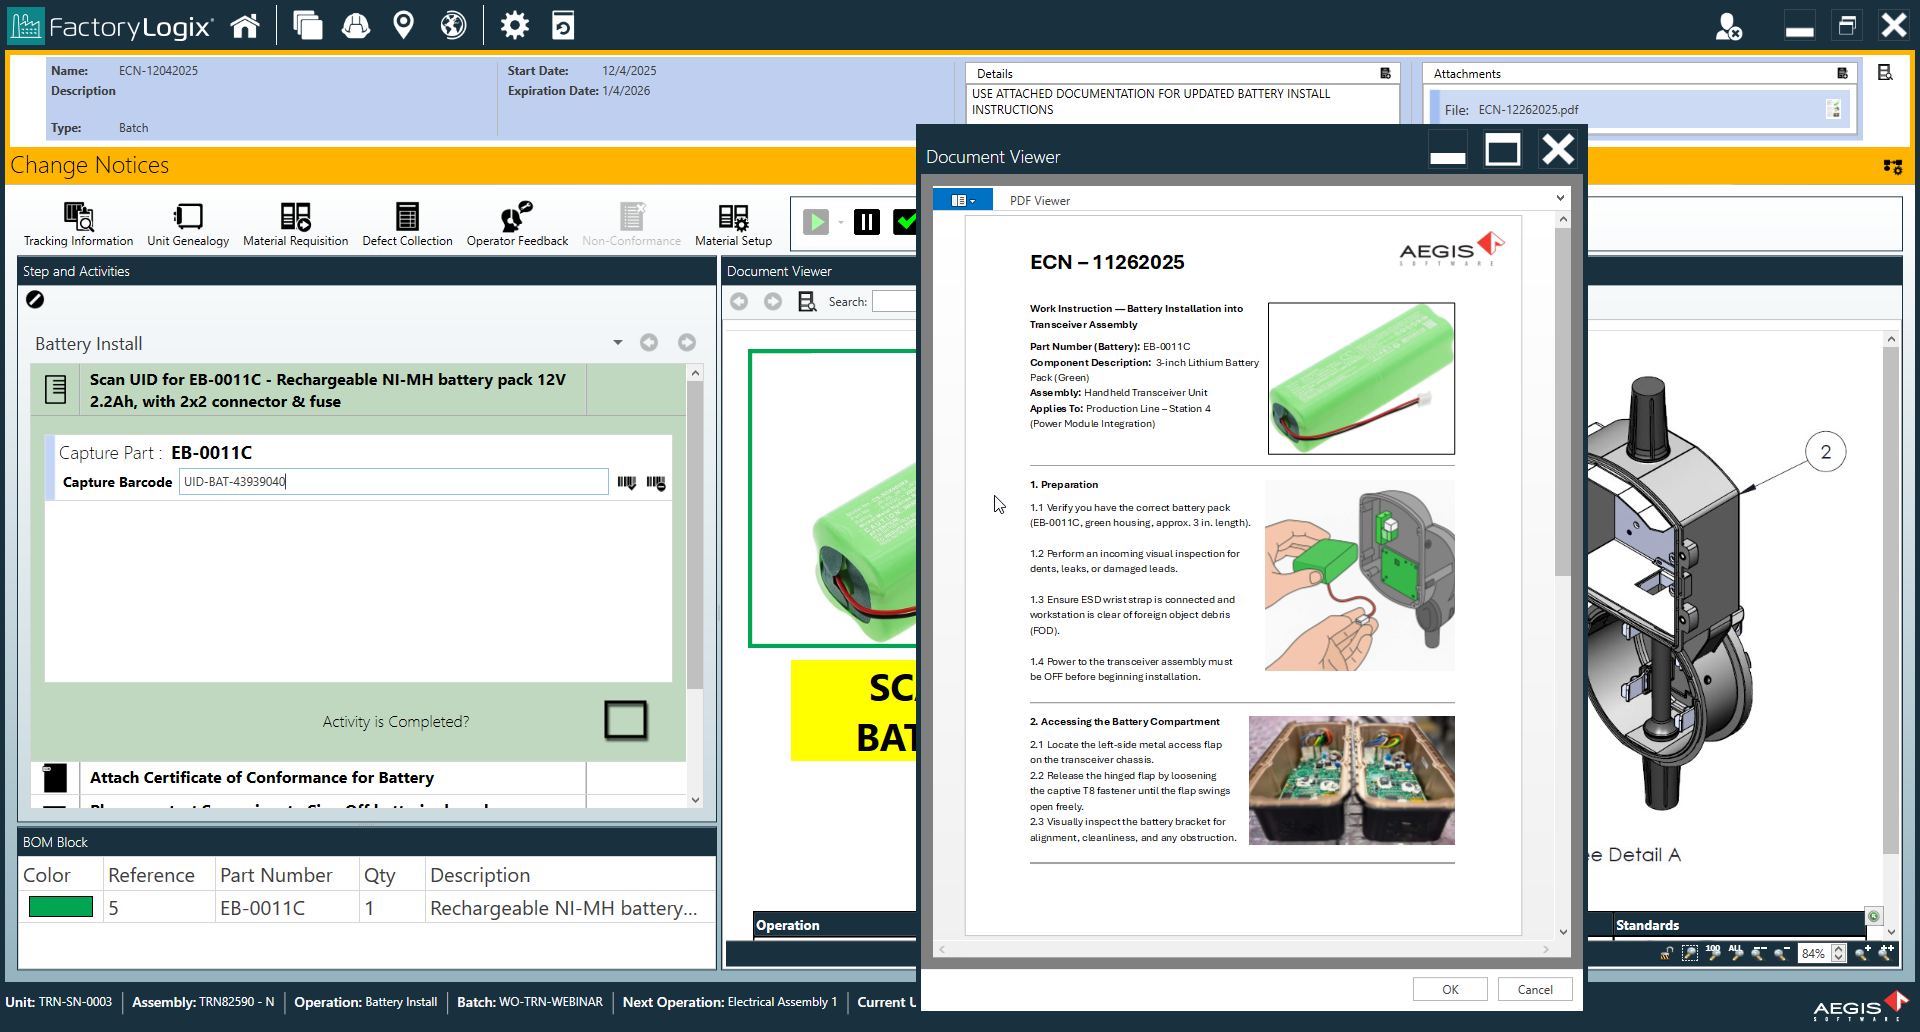Viewport: 1920px width, 1032px height.
Task: Select the Unit Genealogy tool
Action: (x=187, y=222)
